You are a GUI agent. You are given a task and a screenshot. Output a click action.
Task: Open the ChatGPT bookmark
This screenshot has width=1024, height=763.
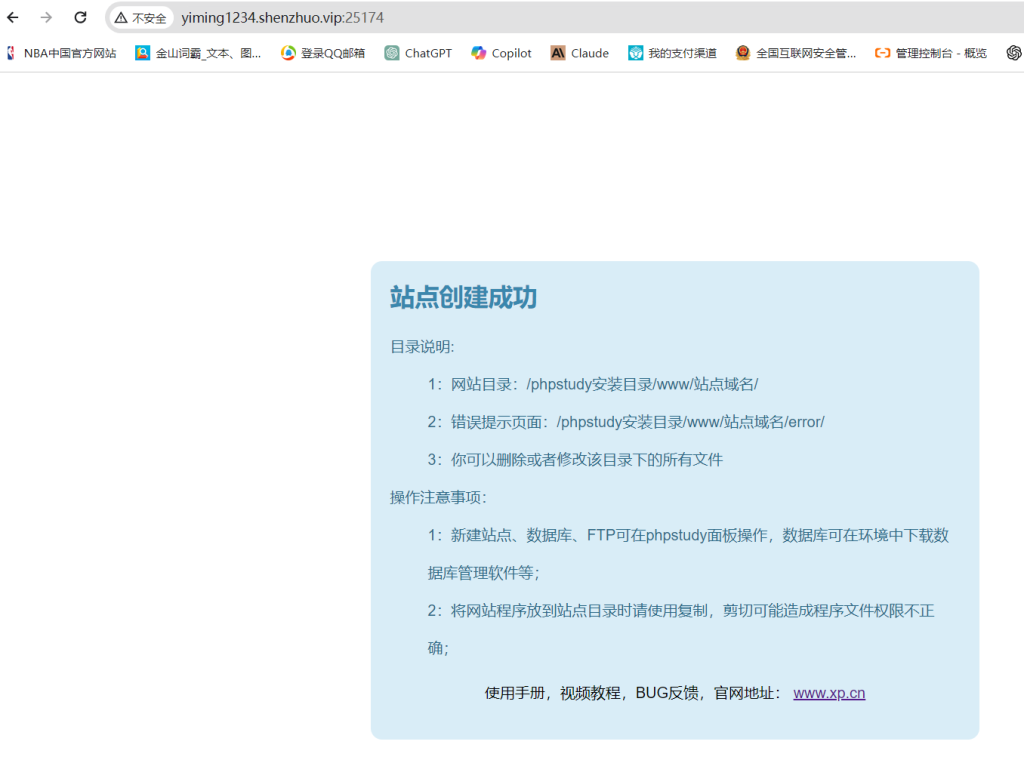point(418,53)
